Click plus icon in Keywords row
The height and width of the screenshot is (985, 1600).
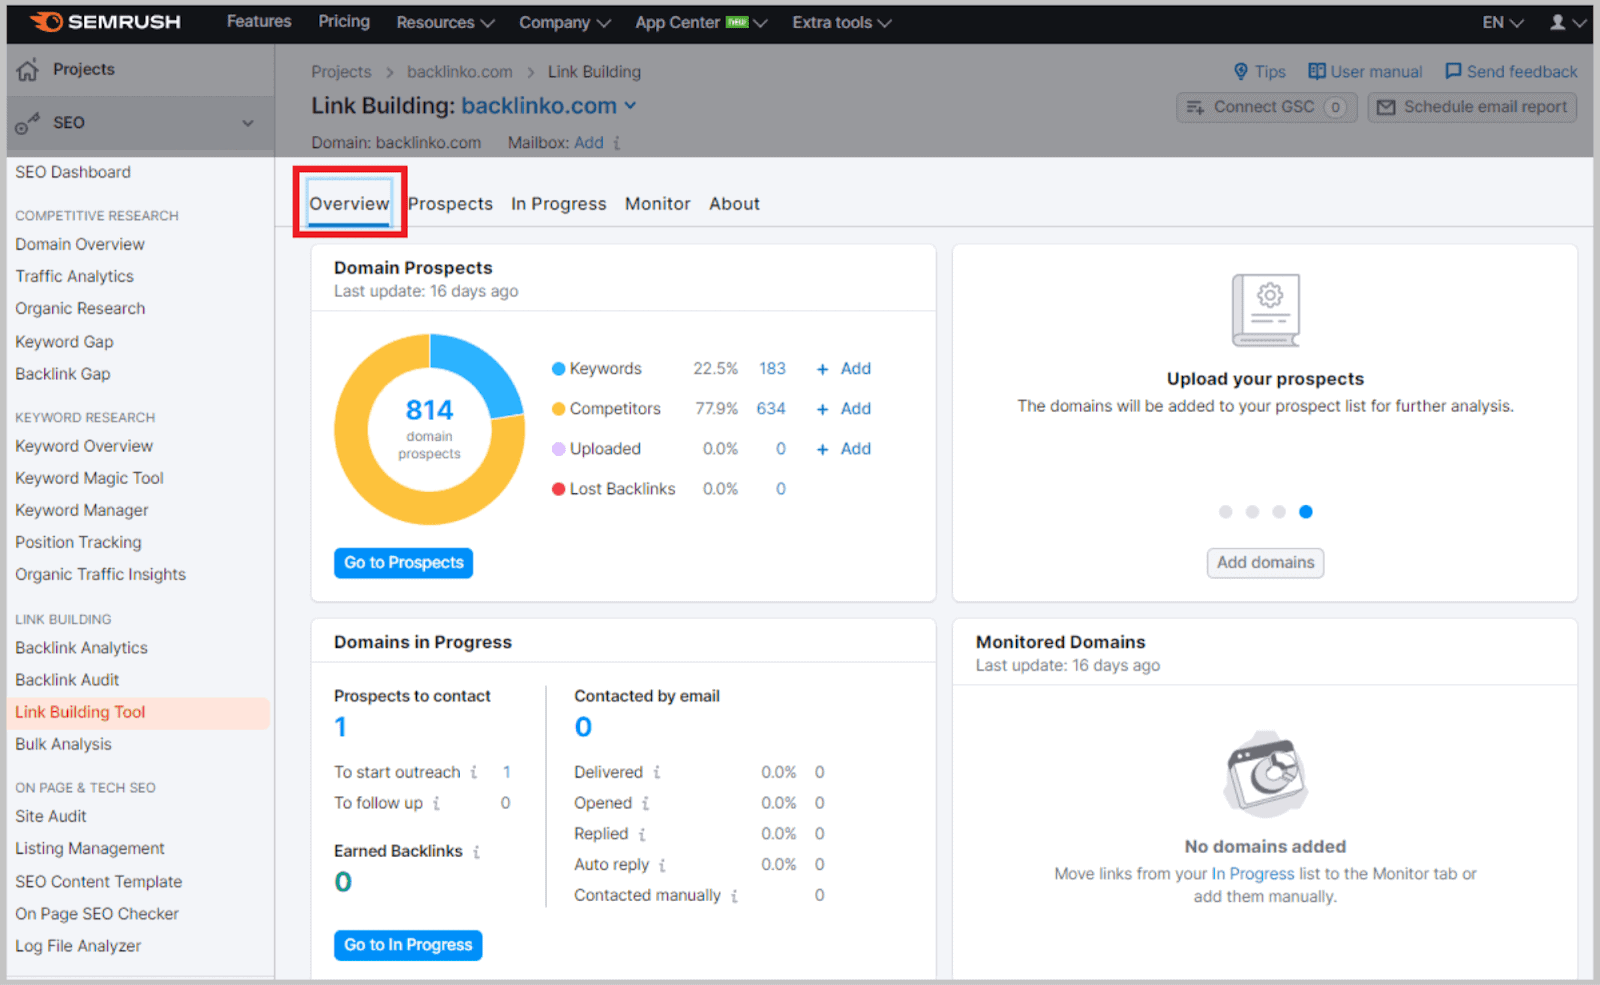pos(822,369)
